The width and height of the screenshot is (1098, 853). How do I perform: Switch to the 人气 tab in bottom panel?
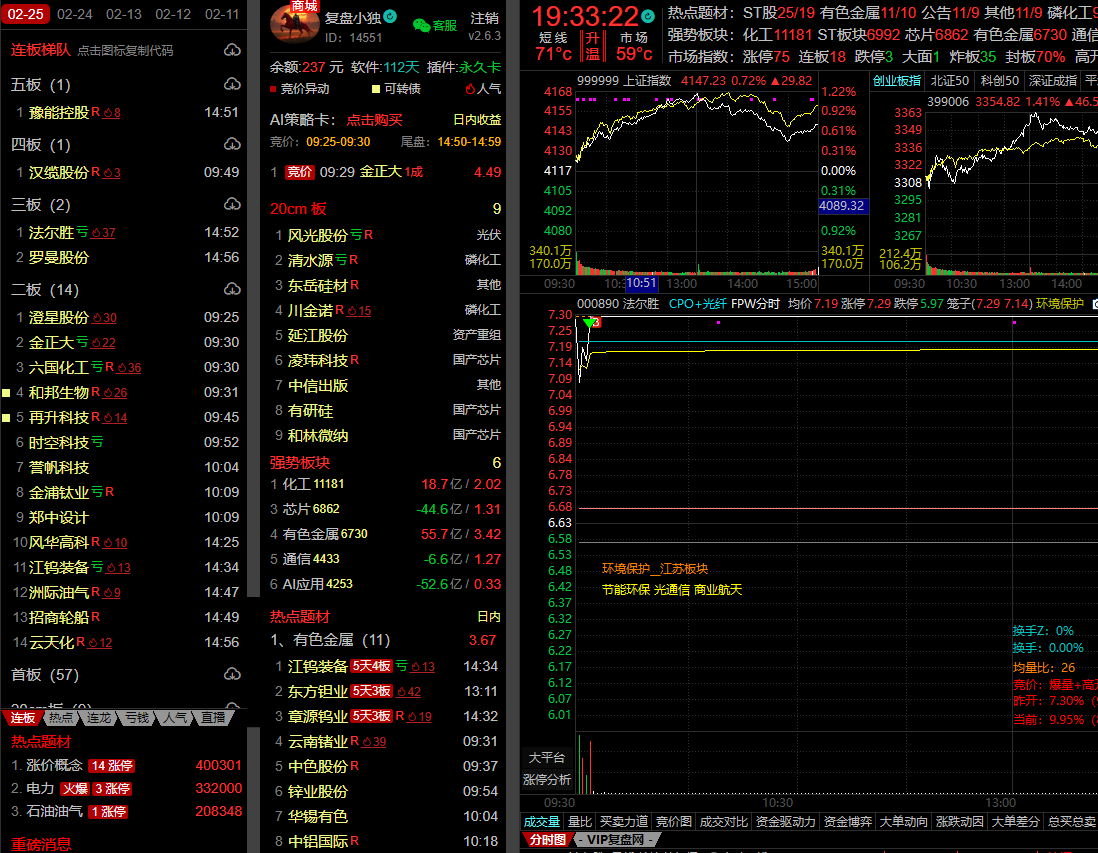175,717
